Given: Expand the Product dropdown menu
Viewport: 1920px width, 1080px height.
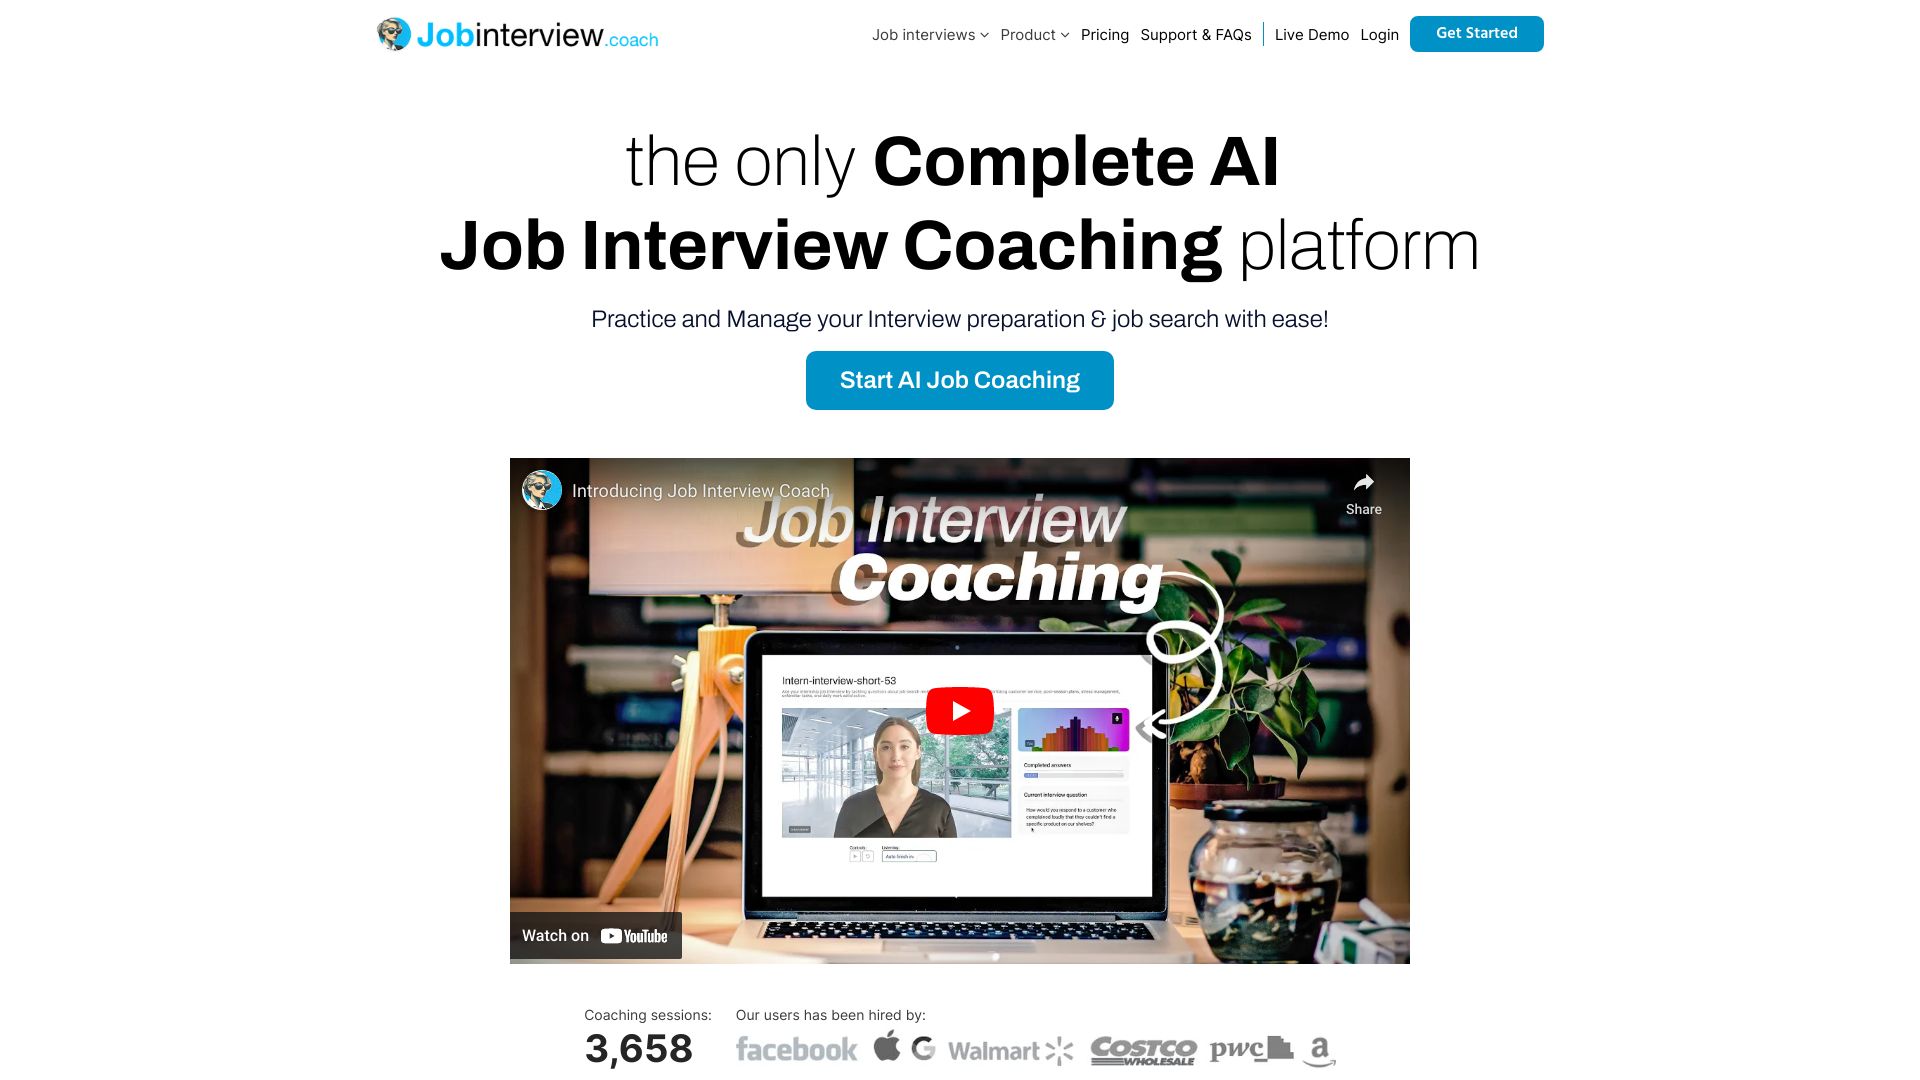Looking at the screenshot, I should point(1033,34).
